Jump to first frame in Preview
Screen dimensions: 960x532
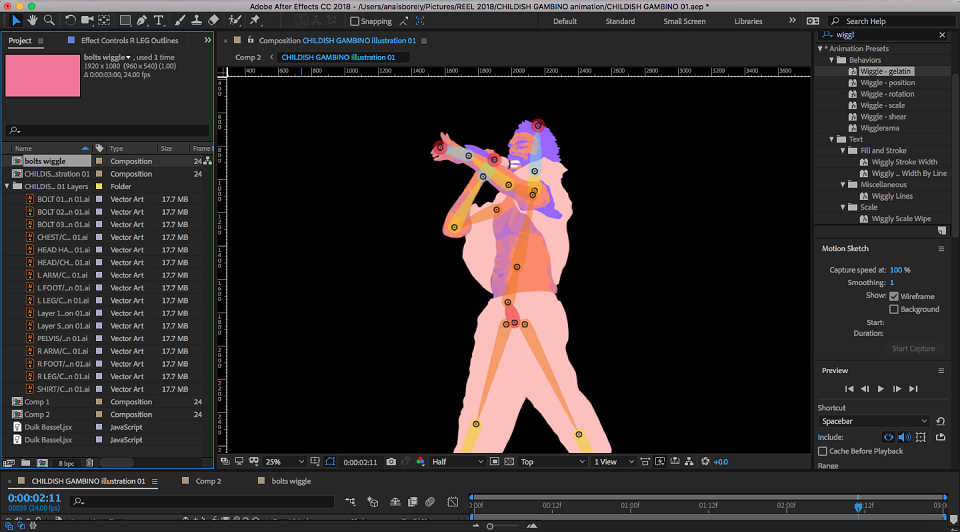coord(849,389)
